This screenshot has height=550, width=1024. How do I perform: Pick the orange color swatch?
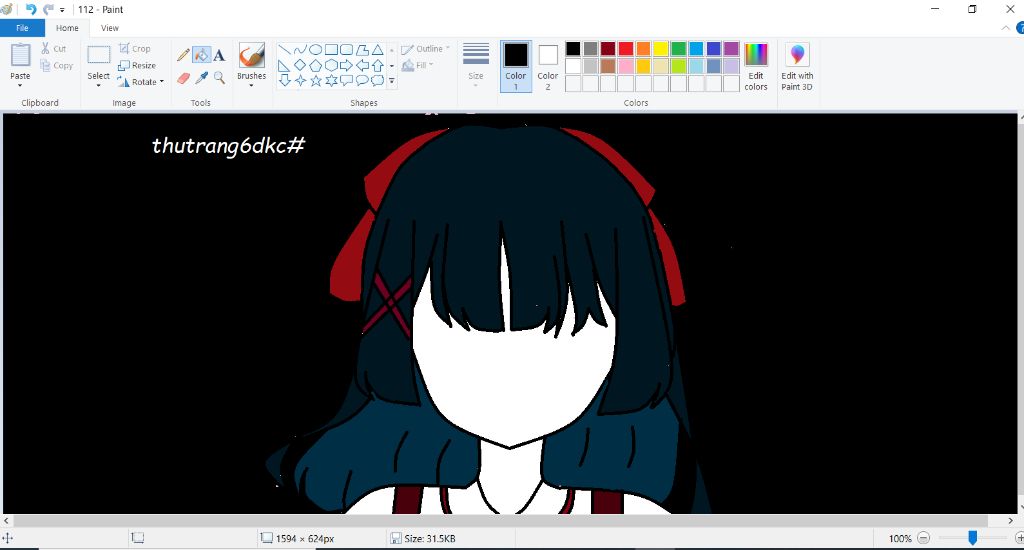[643, 49]
